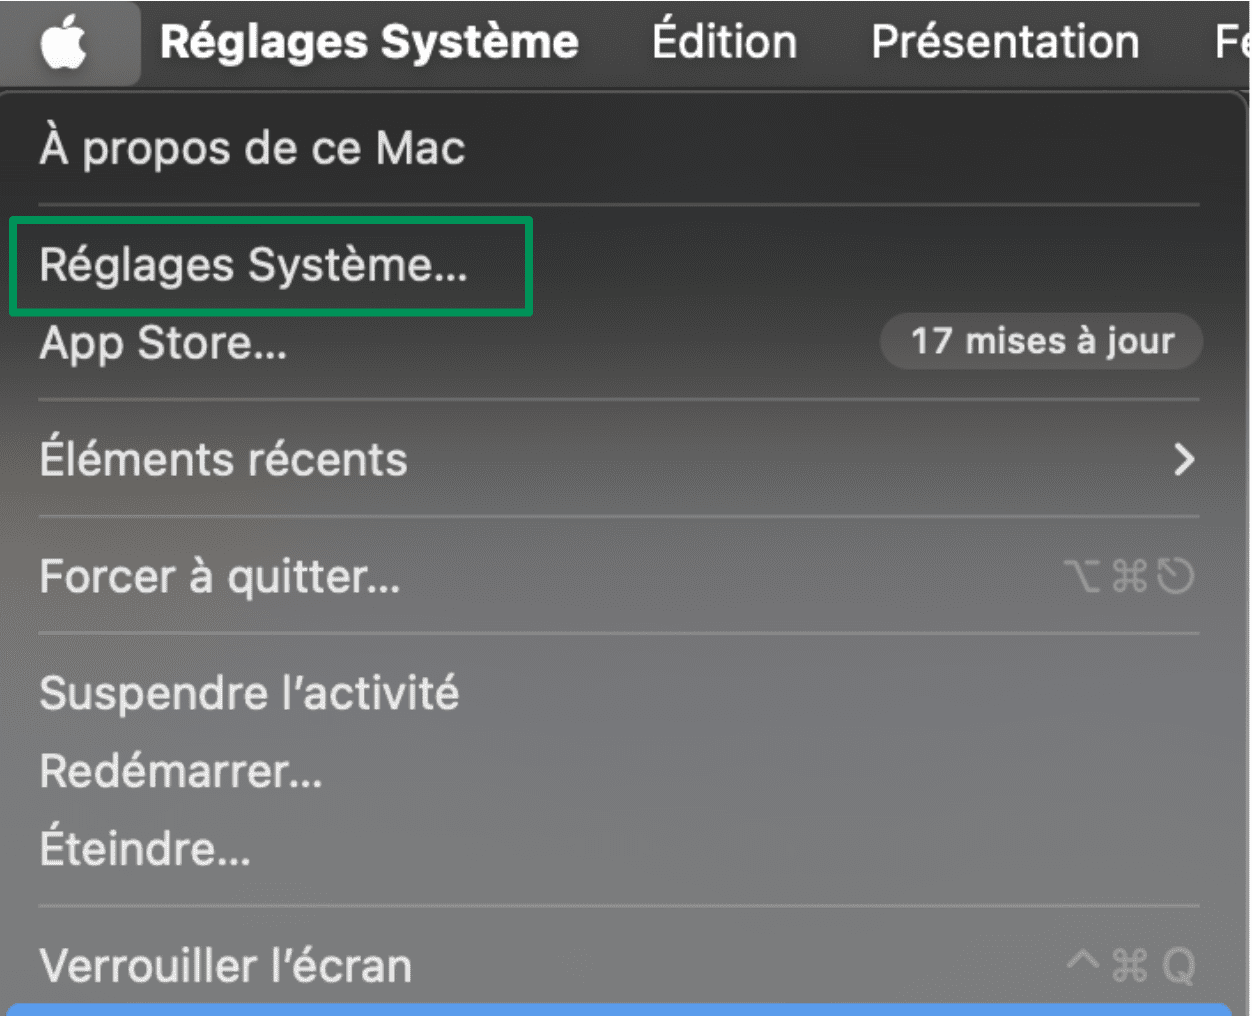1252x1016 pixels.
Task: Expand the Éléments récents submenu
Action: tap(222, 459)
